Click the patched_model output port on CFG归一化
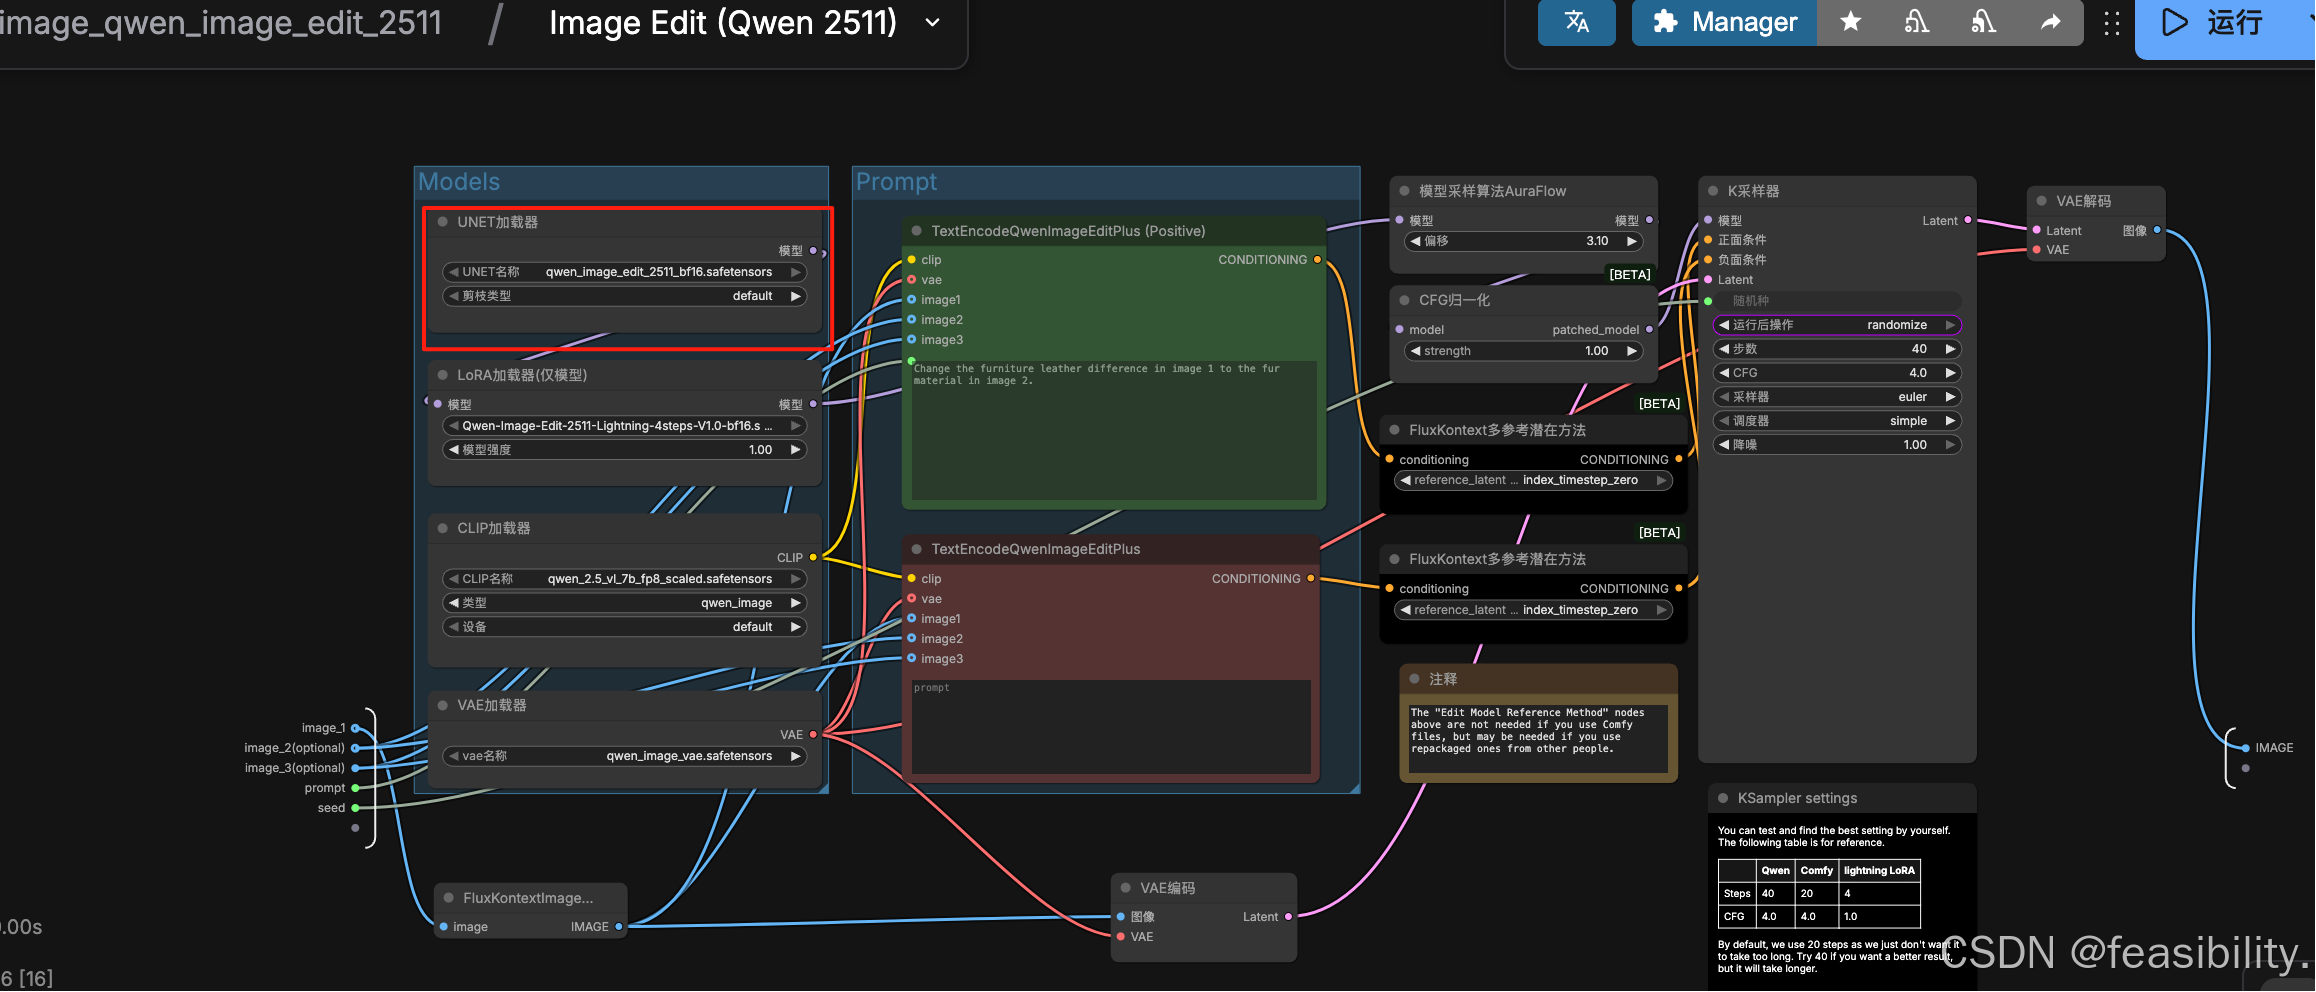This screenshot has width=2316, height=992. pyautogui.click(x=1649, y=330)
